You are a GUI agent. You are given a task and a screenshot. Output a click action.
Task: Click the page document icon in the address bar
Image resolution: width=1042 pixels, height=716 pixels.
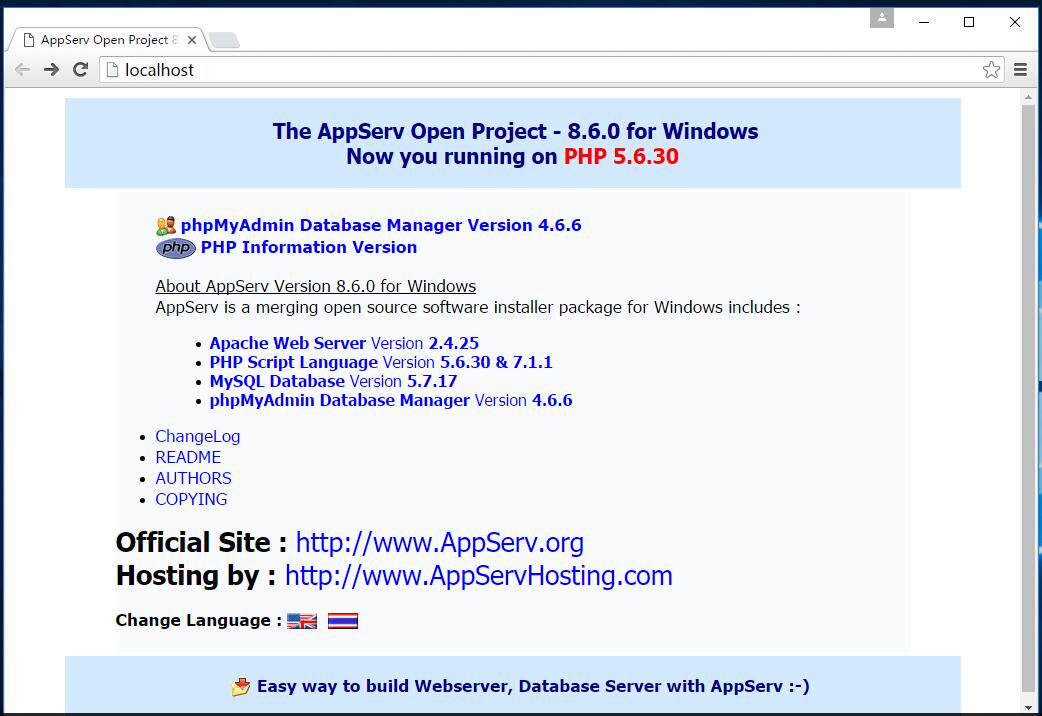[x=113, y=70]
